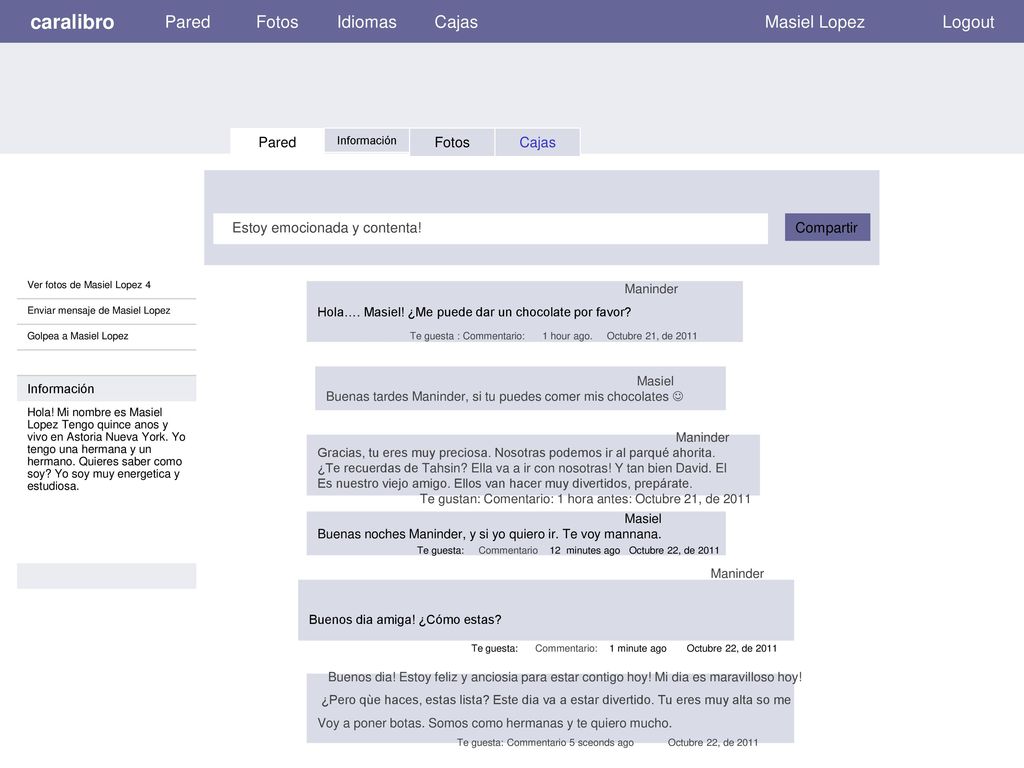Switch to the Información profile tab
This screenshot has height=768, width=1024.
click(366, 140)
